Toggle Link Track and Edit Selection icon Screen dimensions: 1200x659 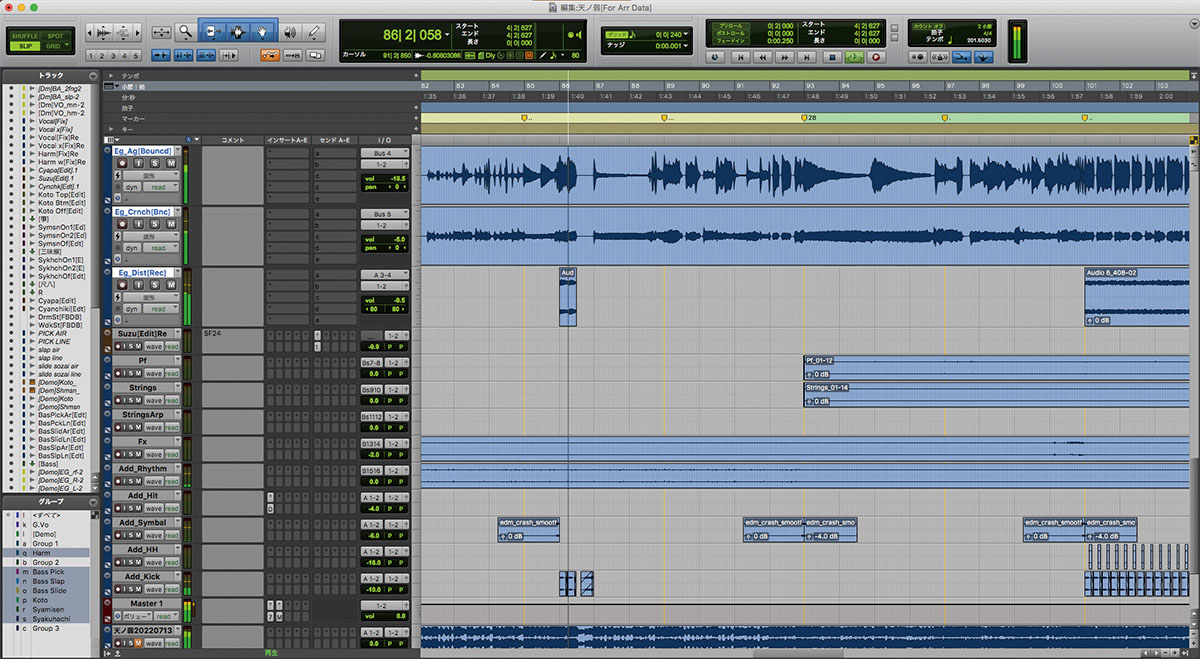[206, 55]
